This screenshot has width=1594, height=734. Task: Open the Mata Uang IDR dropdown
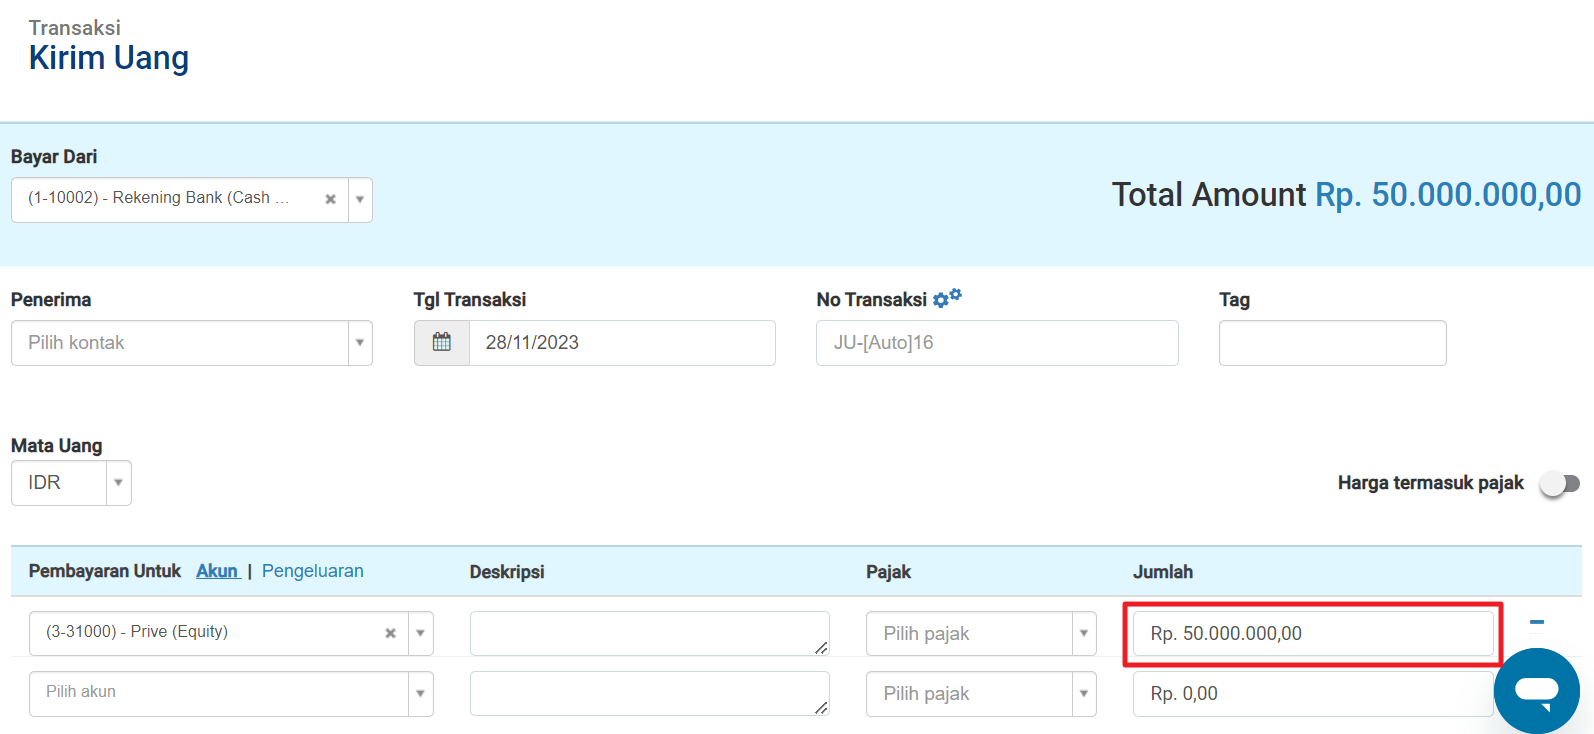pos(71,483)
